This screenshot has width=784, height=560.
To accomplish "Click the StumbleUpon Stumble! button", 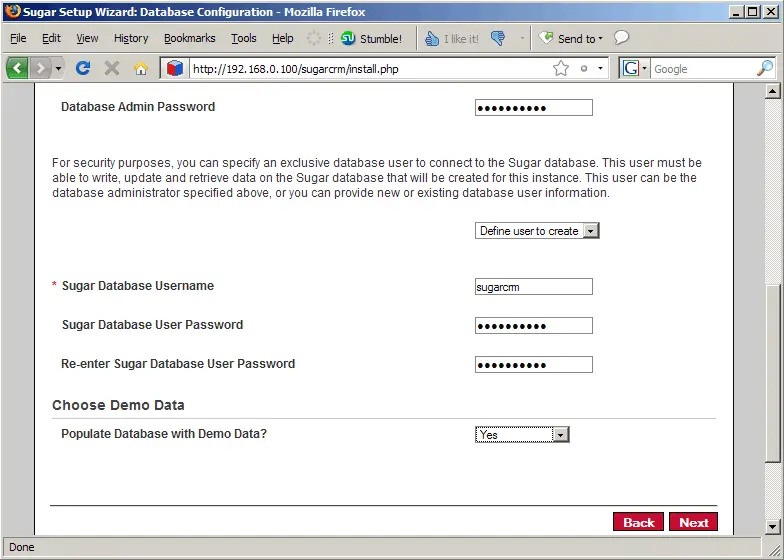I will pos(371,38).
